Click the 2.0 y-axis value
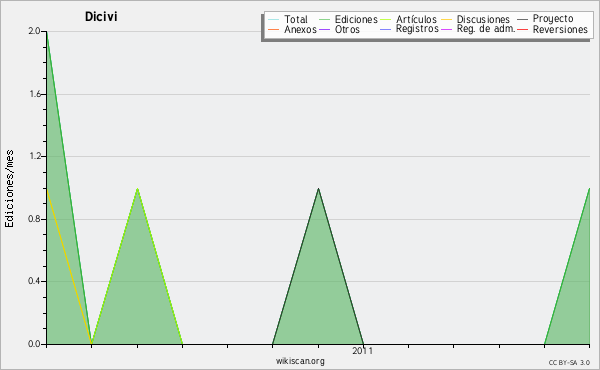Image resolution: width=600 pixels, height=370 pixels. click(34, 31)
